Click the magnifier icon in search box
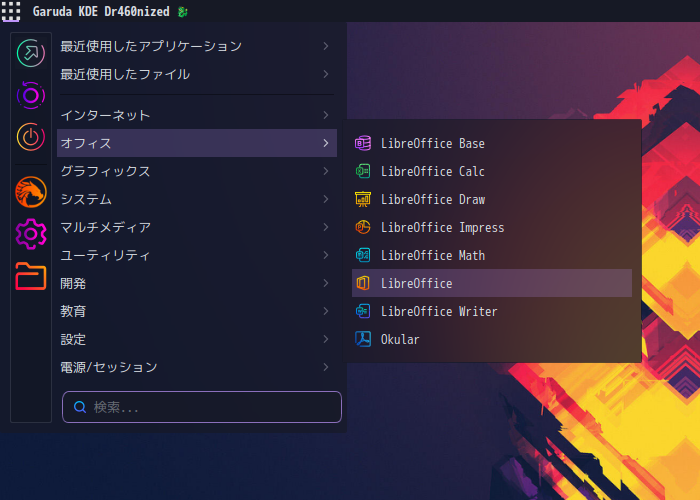Screen dimensions: 700x500 pyautogui.click(x=80, y=407)
